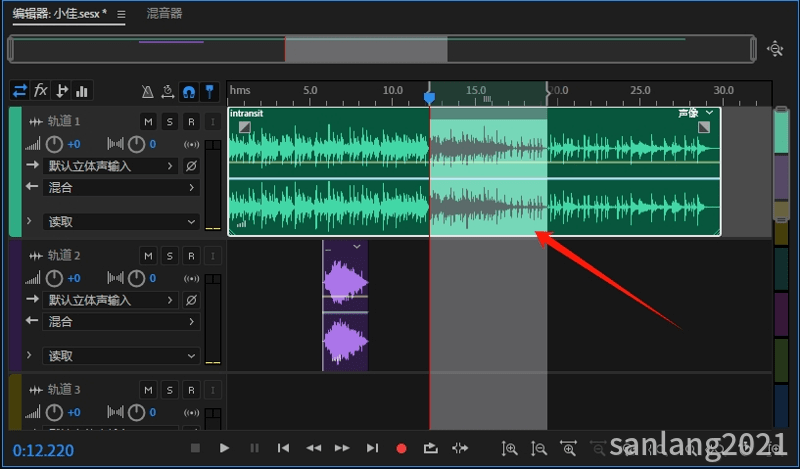Arm 轨道 3 for record with R
The width and height of the screenshot is (800, 469).
point(191,390)
